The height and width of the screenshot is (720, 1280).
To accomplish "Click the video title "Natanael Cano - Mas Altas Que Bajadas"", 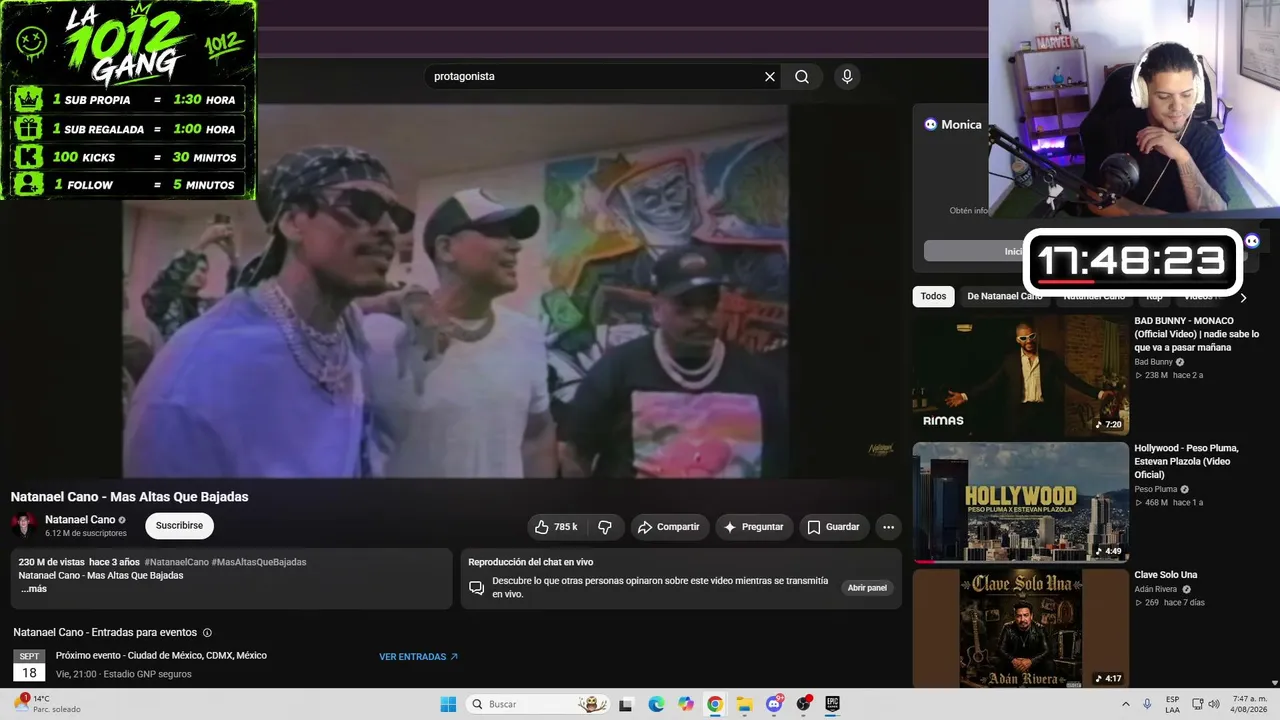I will coord(130,497).
